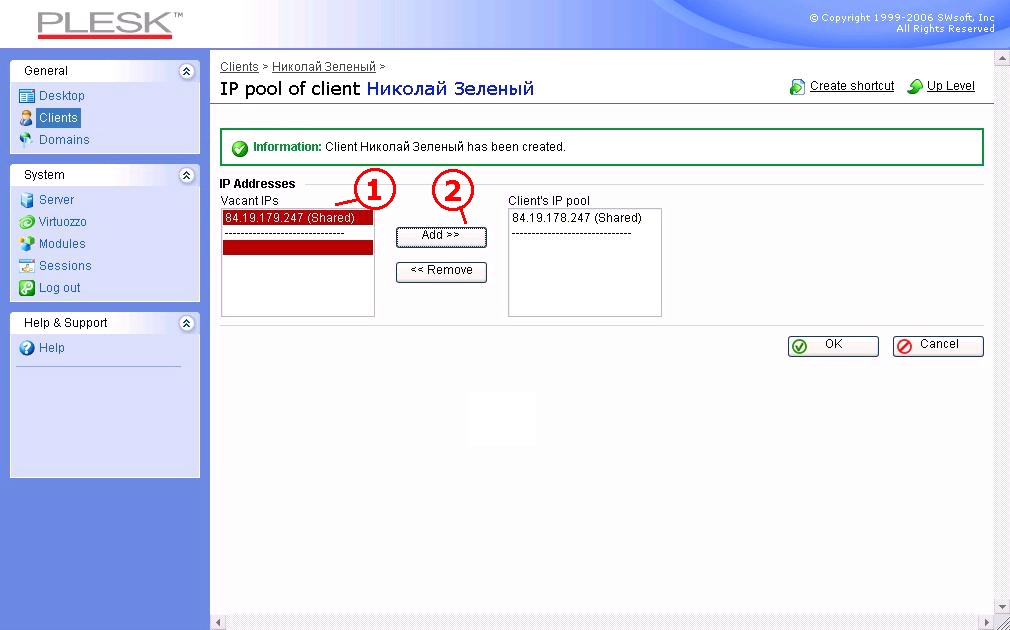Click the Log out icon
The image size is (1010, 630).
[x=27, y=288]
